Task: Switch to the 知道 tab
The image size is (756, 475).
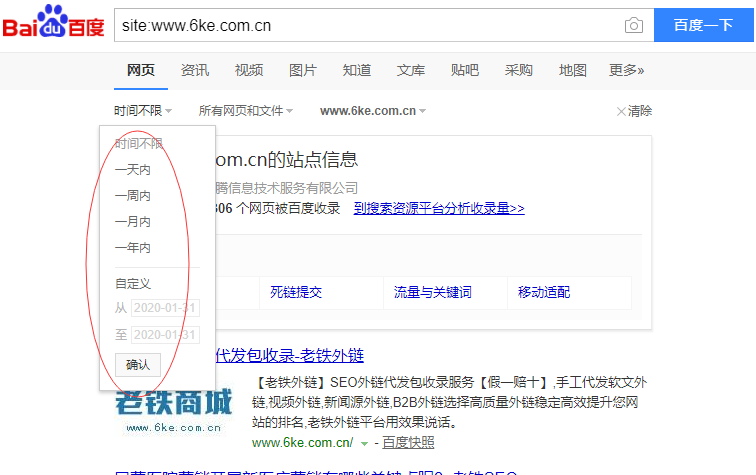Action: pyautogui.click(x=357, y=70)
